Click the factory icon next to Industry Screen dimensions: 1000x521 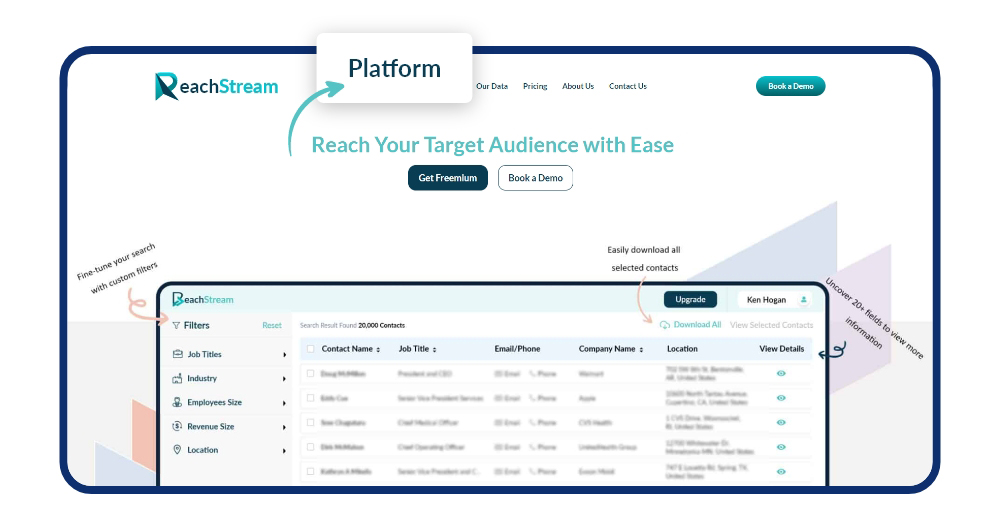coord(177,378)
